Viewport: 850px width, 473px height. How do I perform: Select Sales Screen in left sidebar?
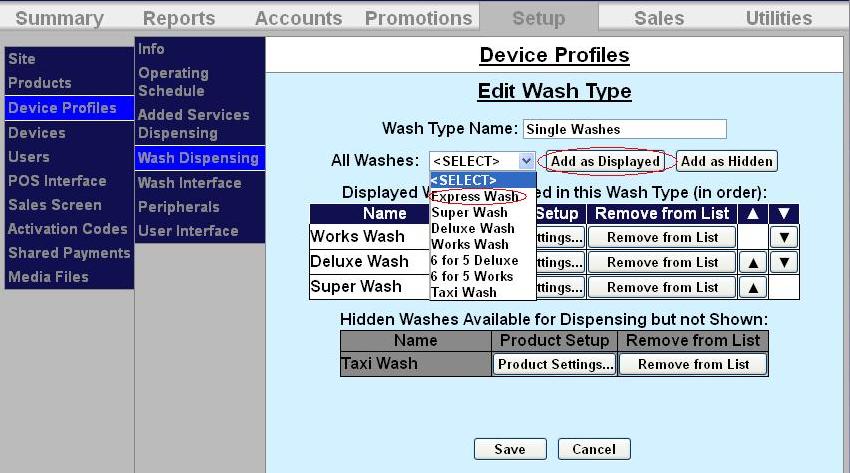click(55, 205)
